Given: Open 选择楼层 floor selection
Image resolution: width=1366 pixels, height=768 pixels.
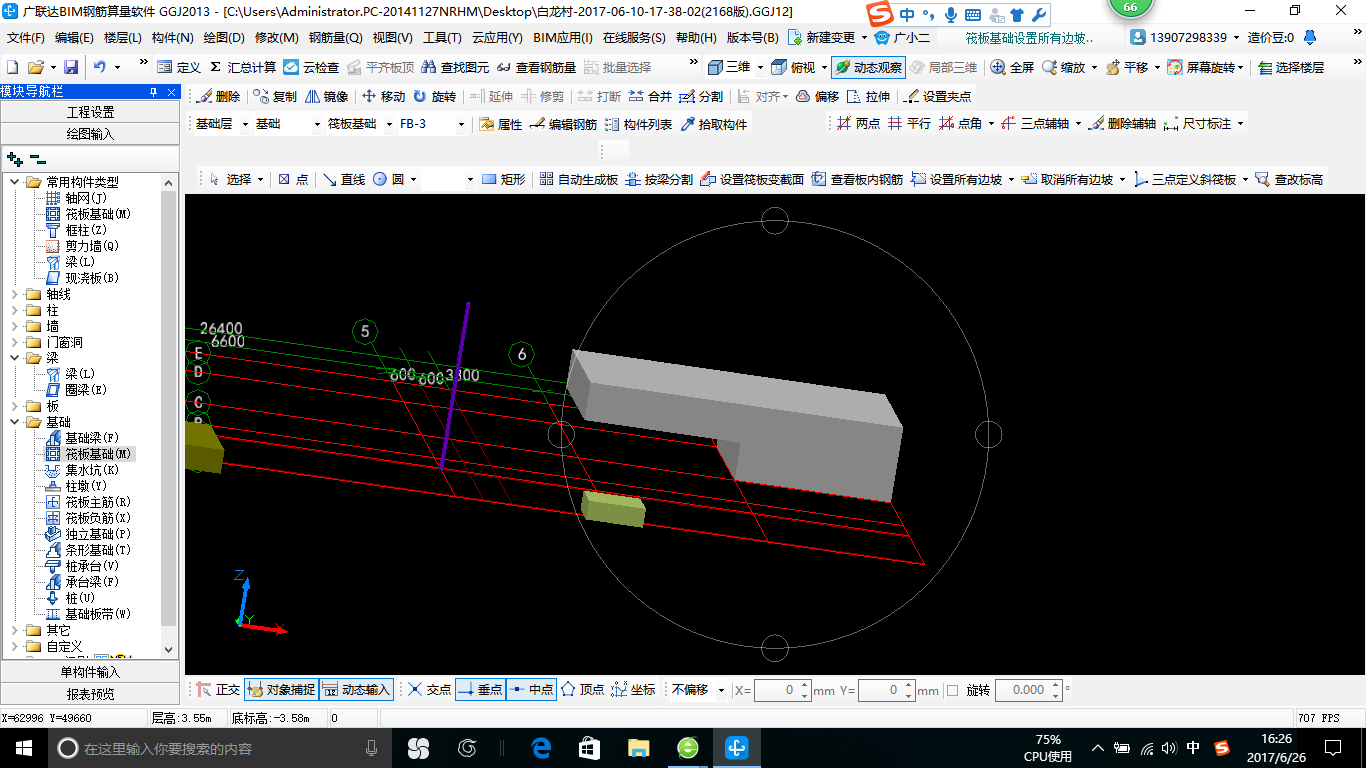Looking at the screenshot, I should pyautogui.click(x=1291, y=67).
